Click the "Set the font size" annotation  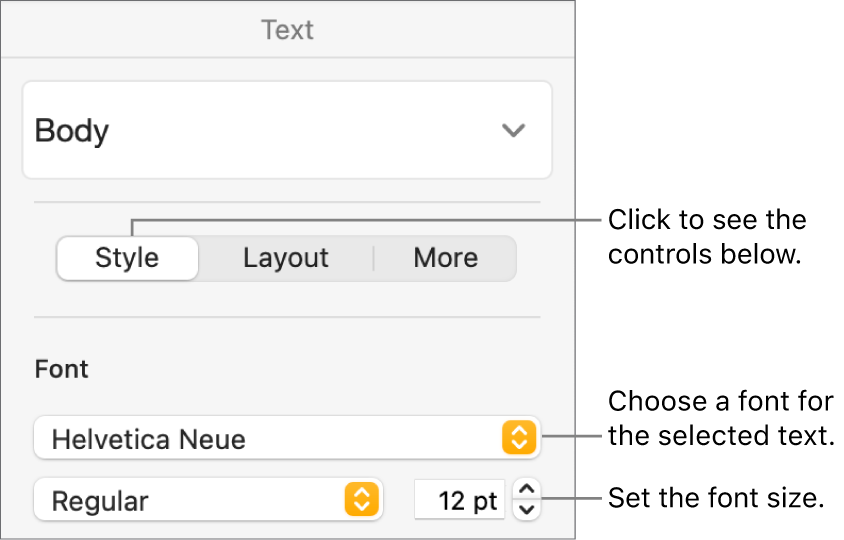pyautogui.click(x=715, y=498)
